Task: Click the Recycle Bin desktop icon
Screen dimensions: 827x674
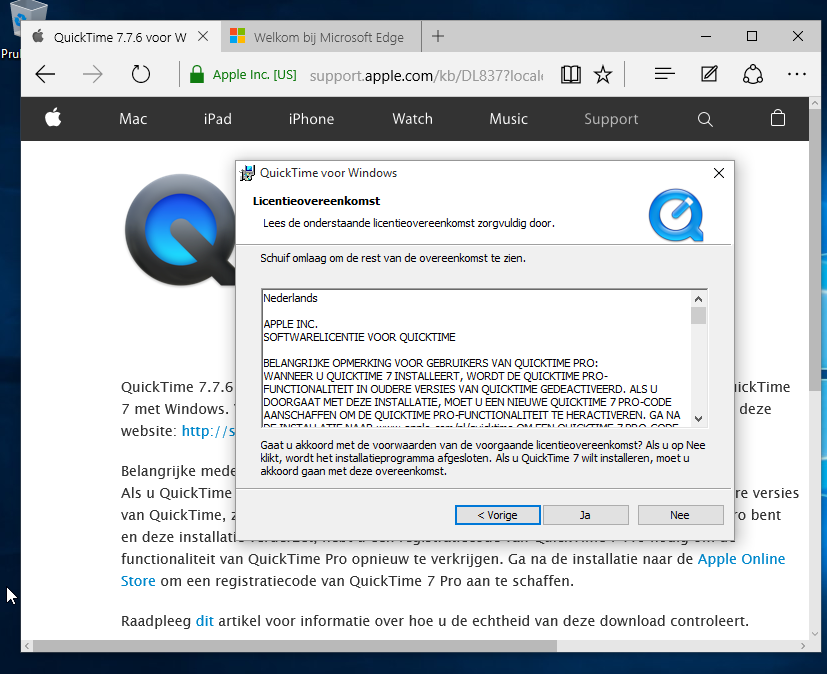Action: [x=27, y=18]
